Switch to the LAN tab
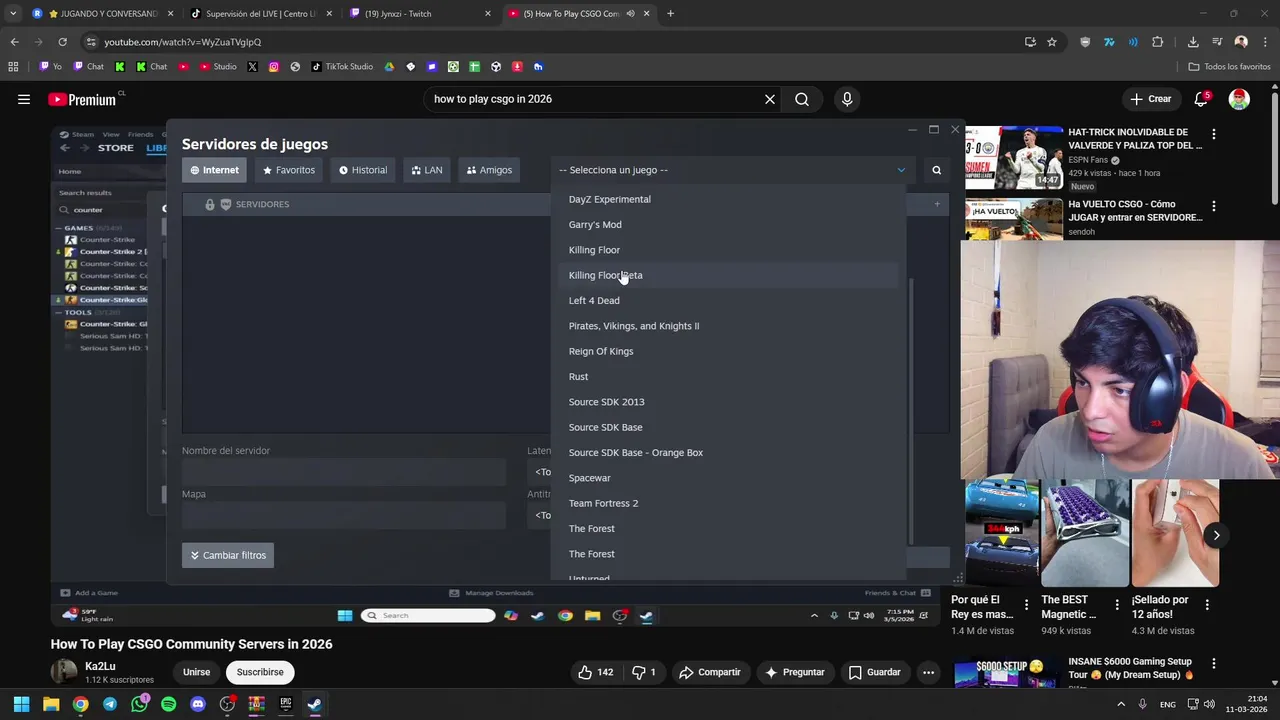Image resolution: width=1280 pixels, height=720 pixels. click(x=427, y=170)
